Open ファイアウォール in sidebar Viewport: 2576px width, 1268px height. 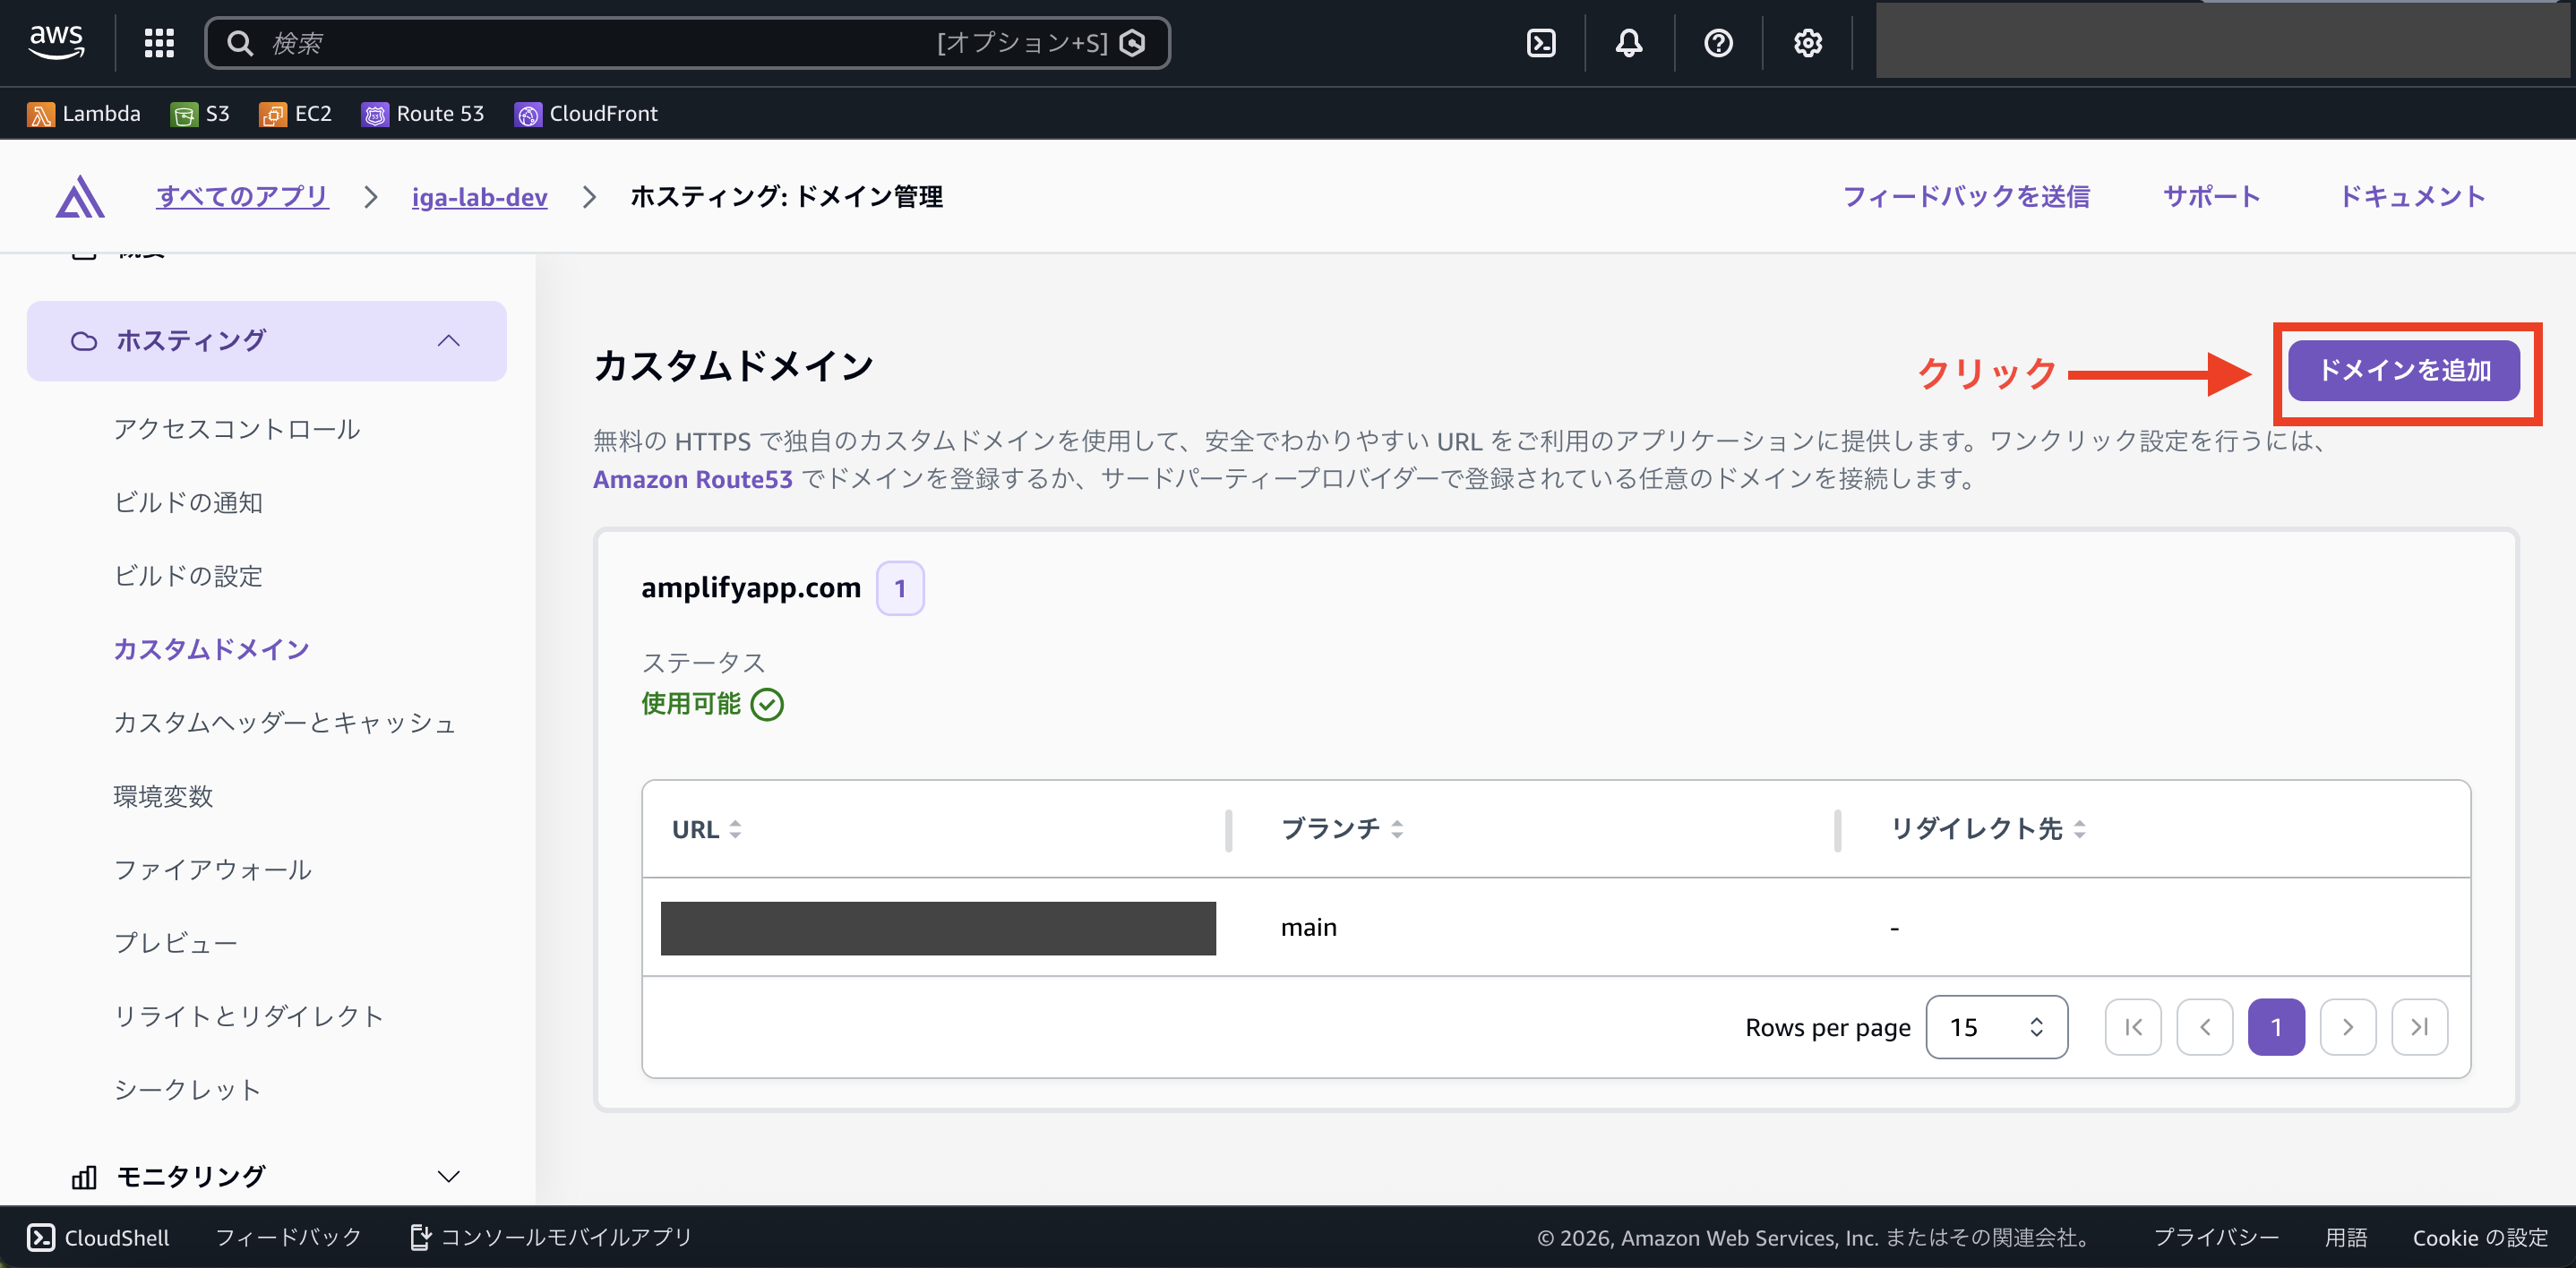(x=213, y=869)
